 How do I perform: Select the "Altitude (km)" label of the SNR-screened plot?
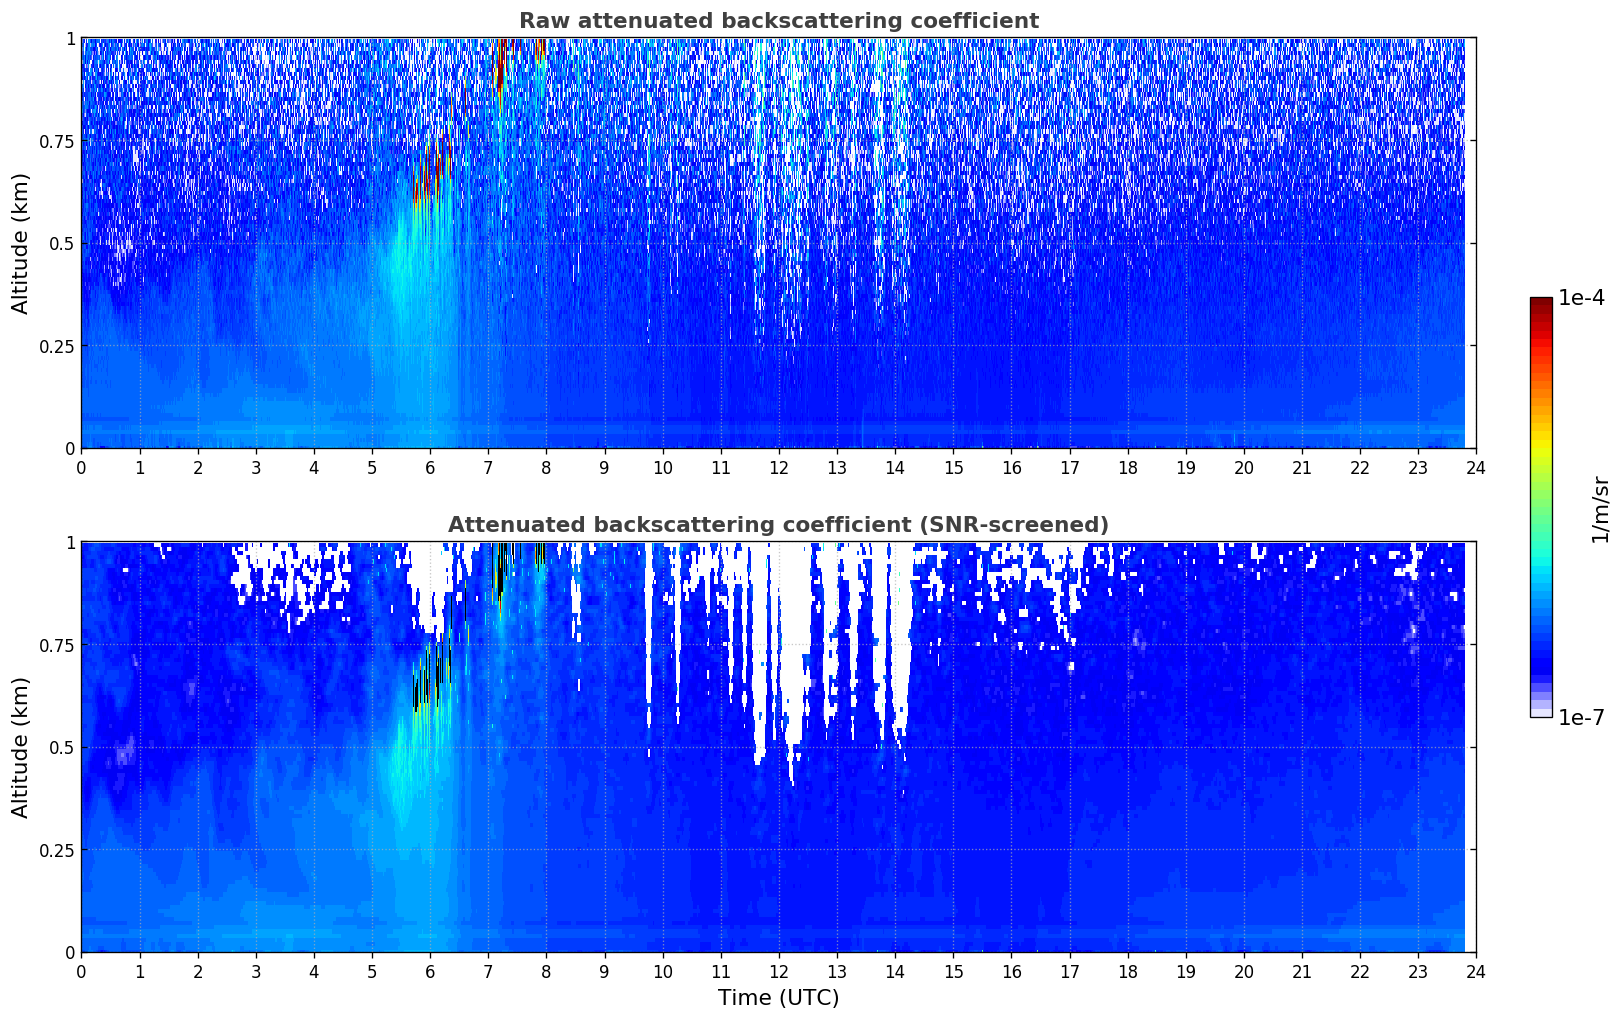click(x=21, y=747)
